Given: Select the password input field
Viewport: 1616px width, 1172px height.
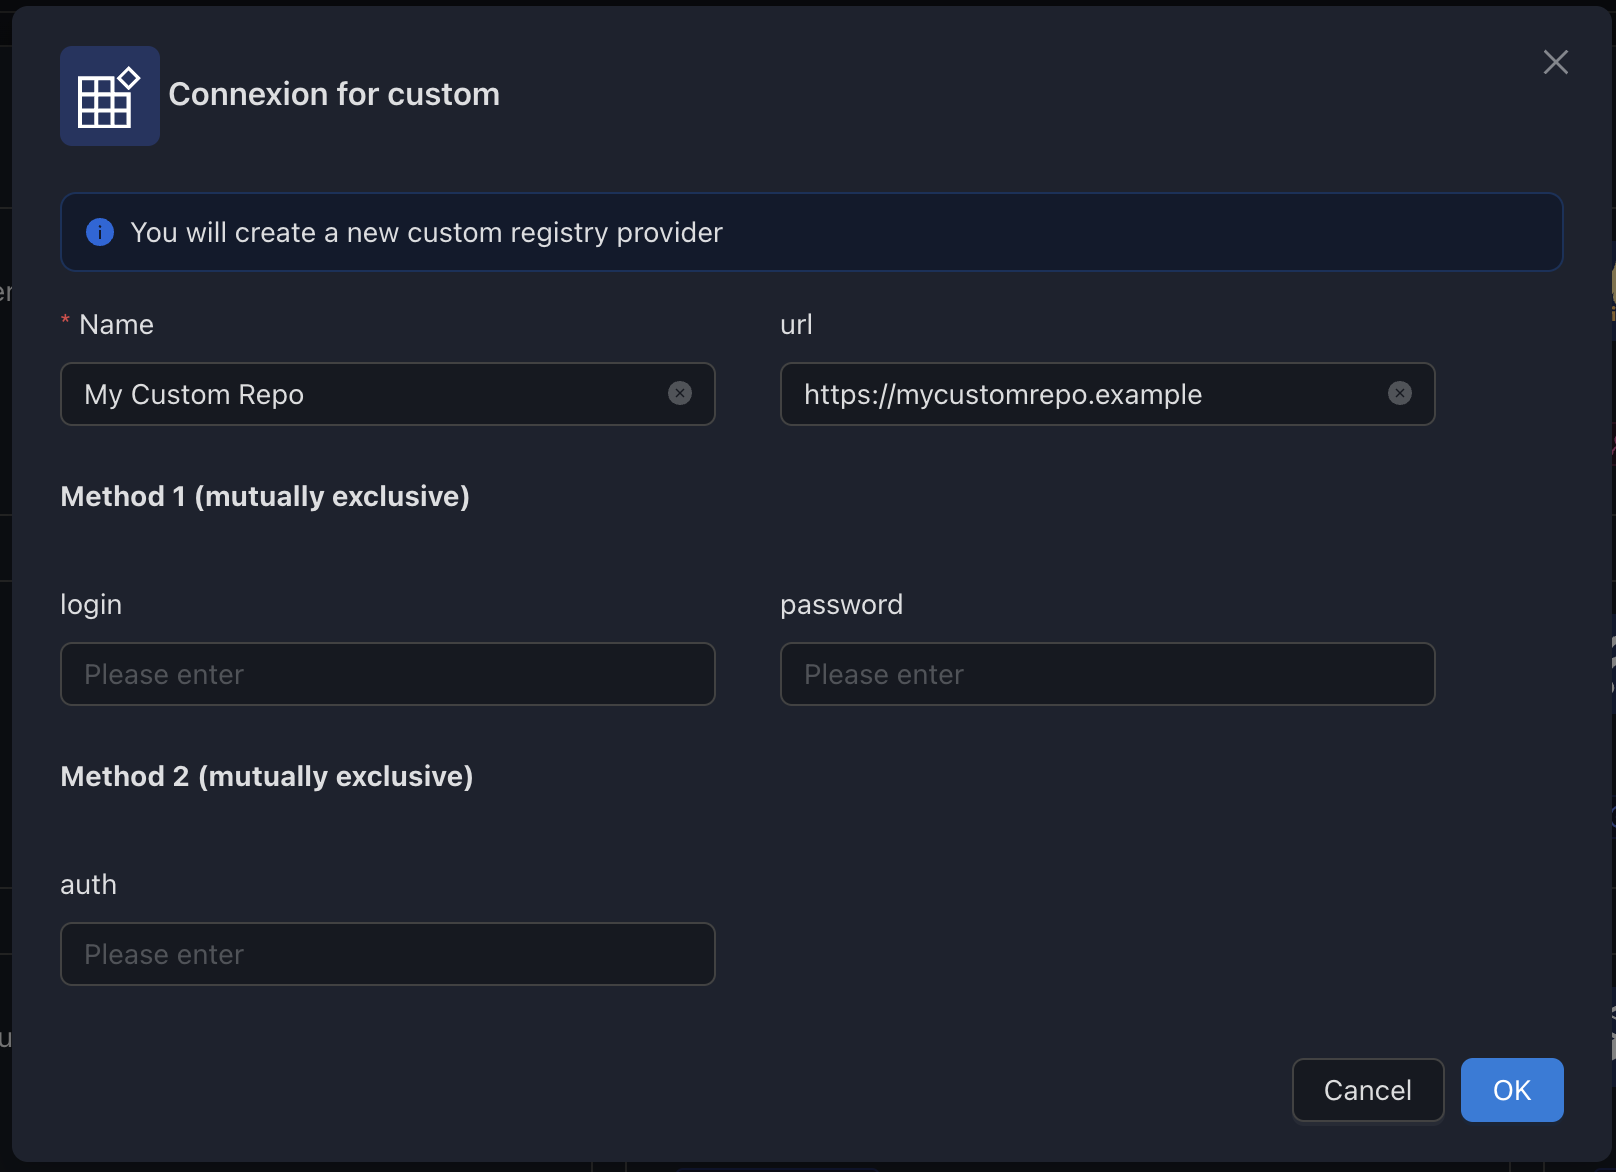Looking at the screenshot, I should click(1107, 674).
